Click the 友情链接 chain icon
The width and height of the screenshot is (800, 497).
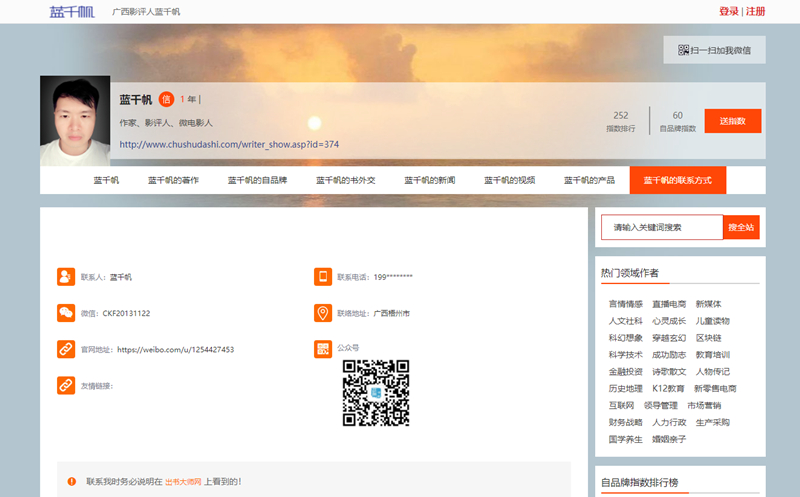pos(66,385)
